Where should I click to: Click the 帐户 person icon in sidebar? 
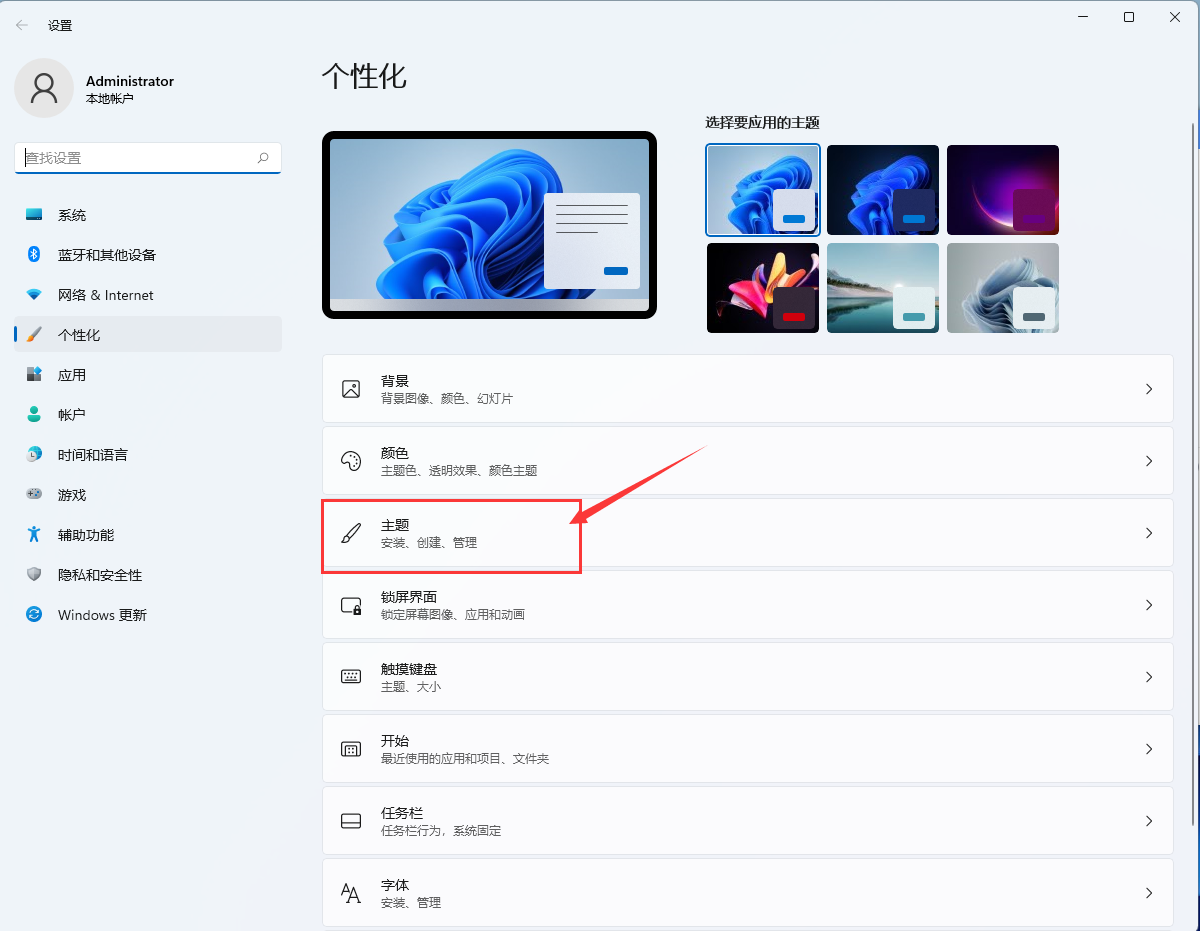pos(34,415)
